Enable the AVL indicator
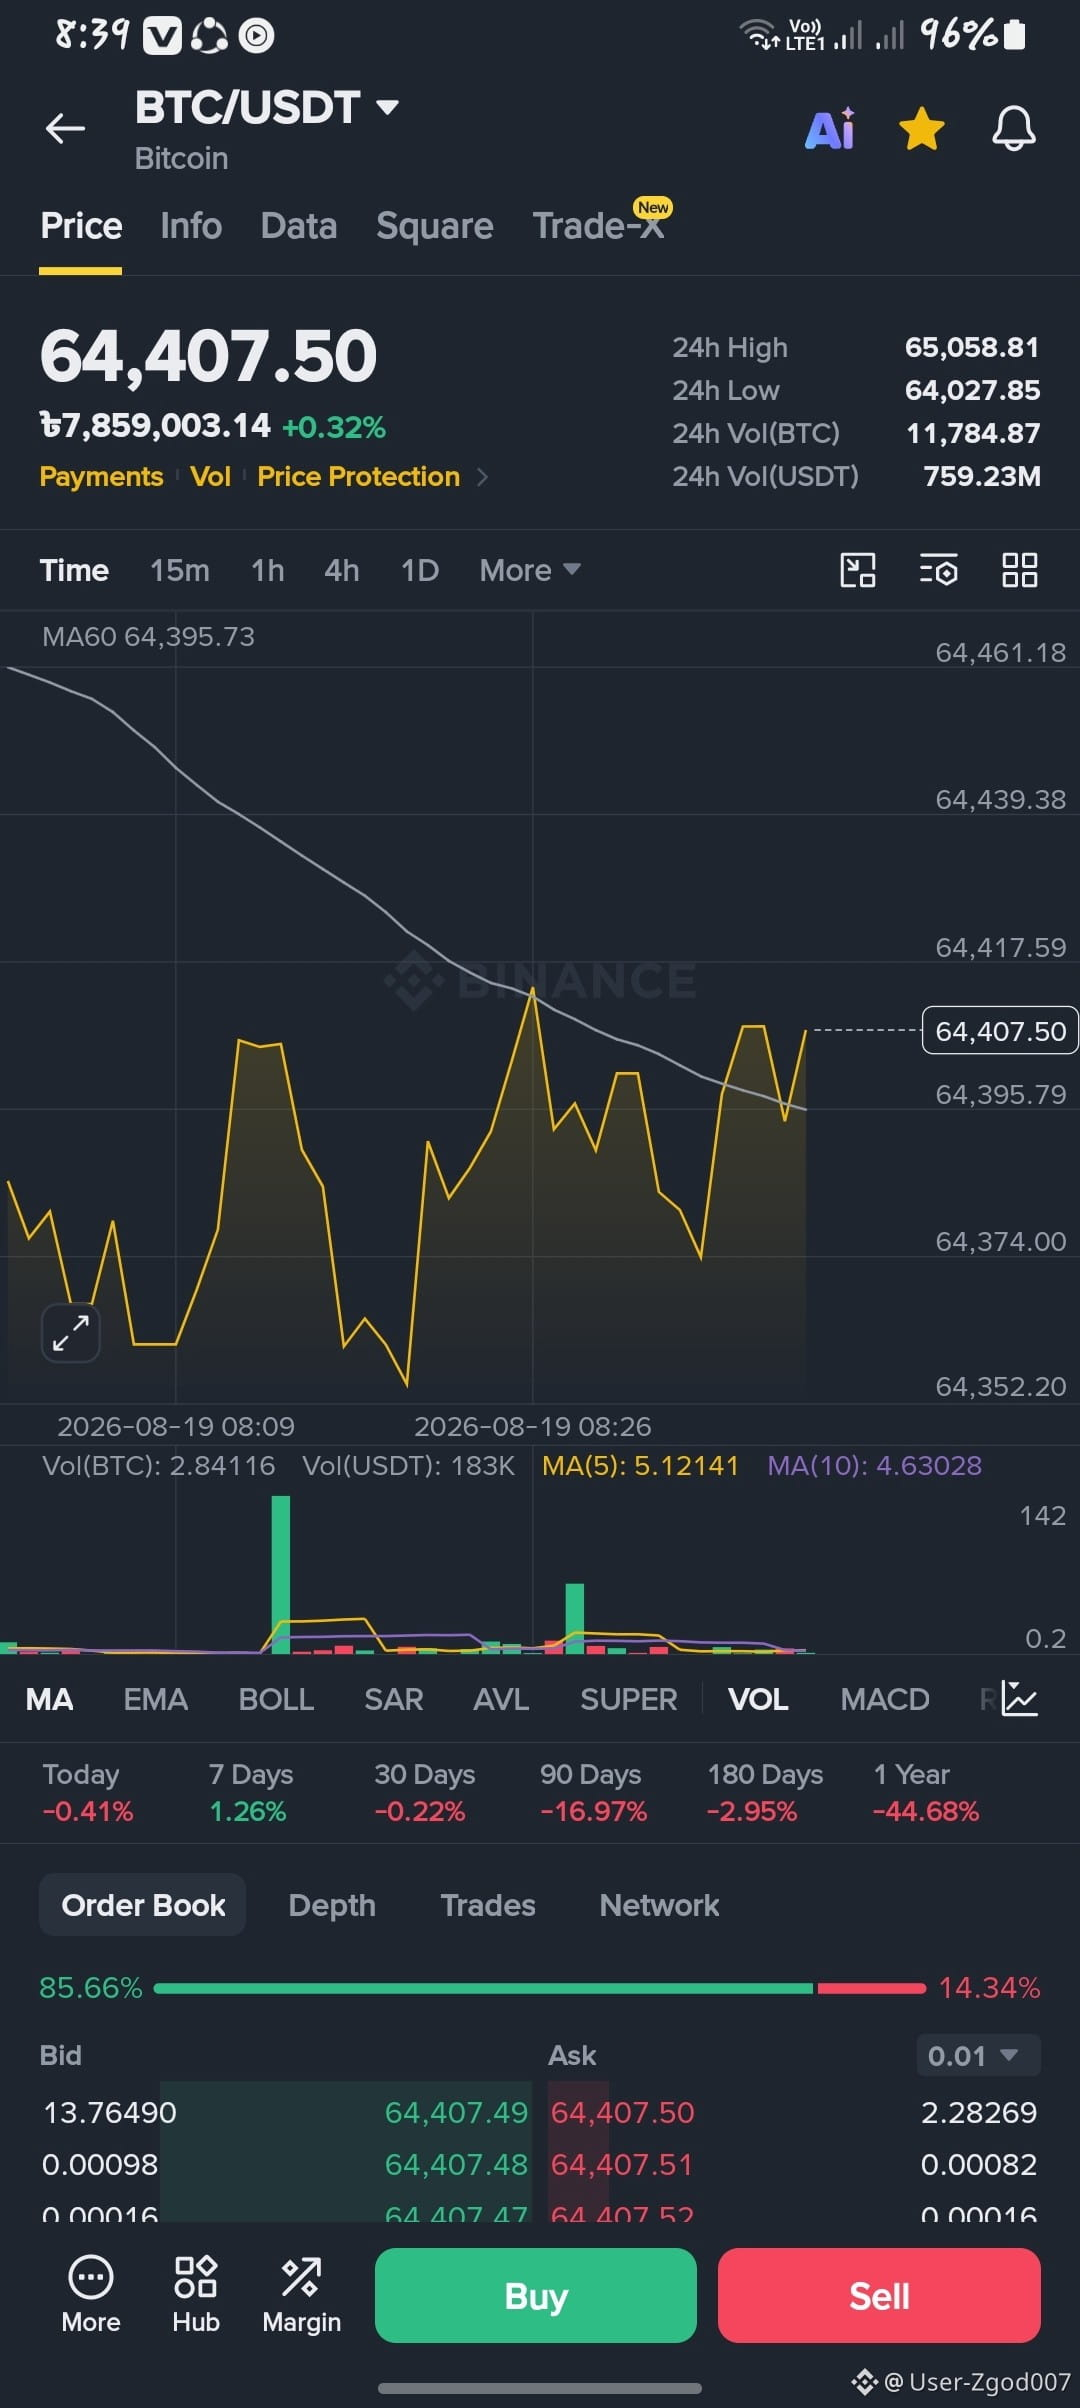The height and width of the screenshot is (2408, 1080). tap(501, 1699)
